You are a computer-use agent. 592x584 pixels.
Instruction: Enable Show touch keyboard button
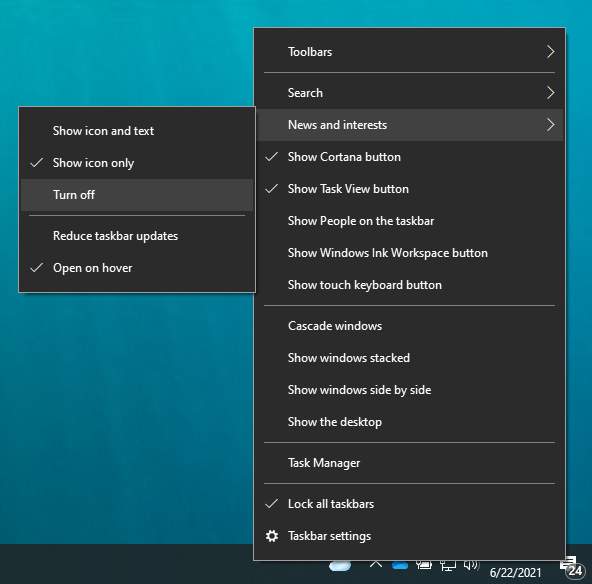[x=410, y=285]
